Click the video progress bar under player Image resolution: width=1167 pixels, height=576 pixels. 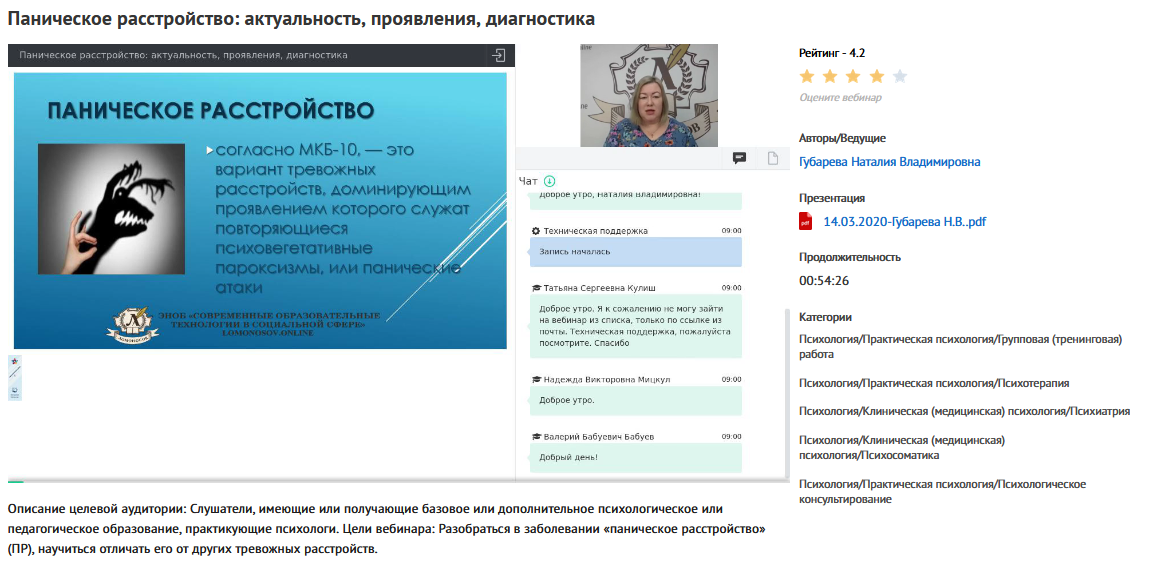click(x=260, y=482)
